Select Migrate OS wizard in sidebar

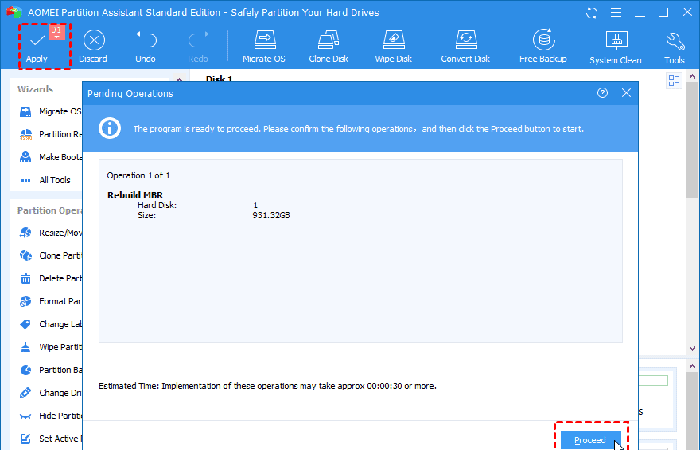[x=50, y=111]
